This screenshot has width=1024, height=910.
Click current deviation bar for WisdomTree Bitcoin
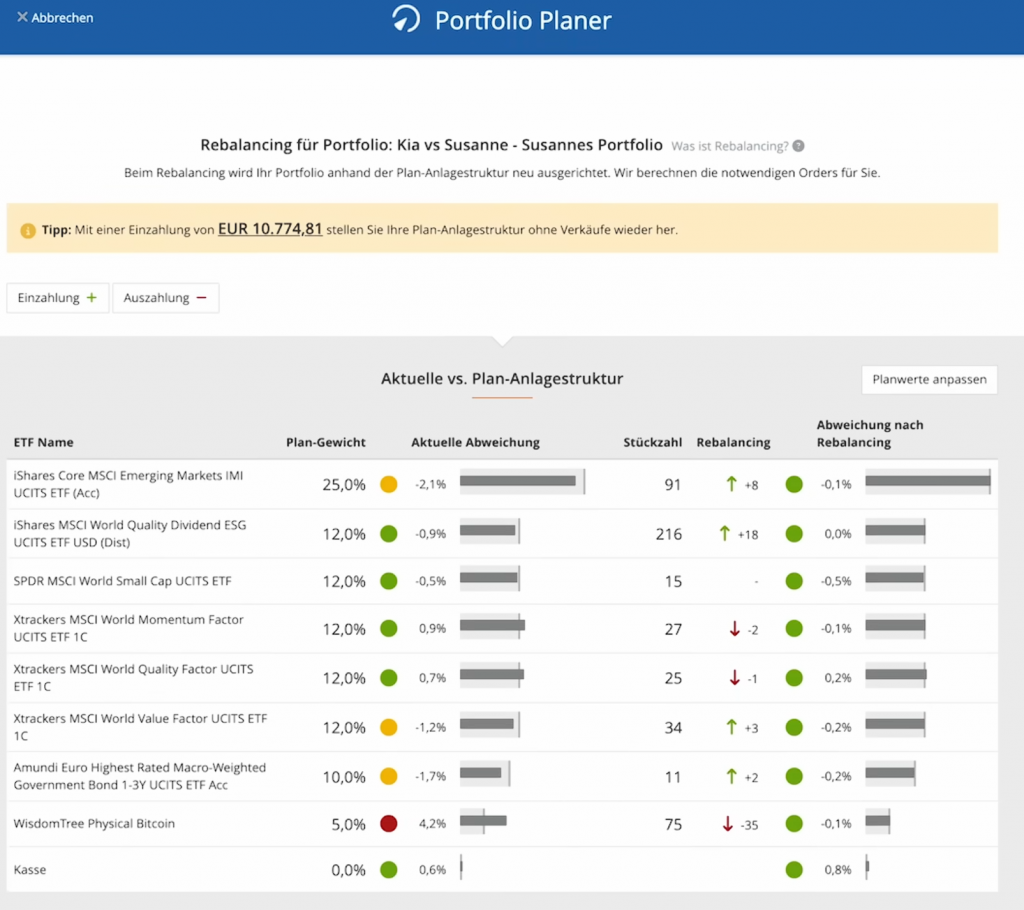pyautogui.click(x=484, y=822)
